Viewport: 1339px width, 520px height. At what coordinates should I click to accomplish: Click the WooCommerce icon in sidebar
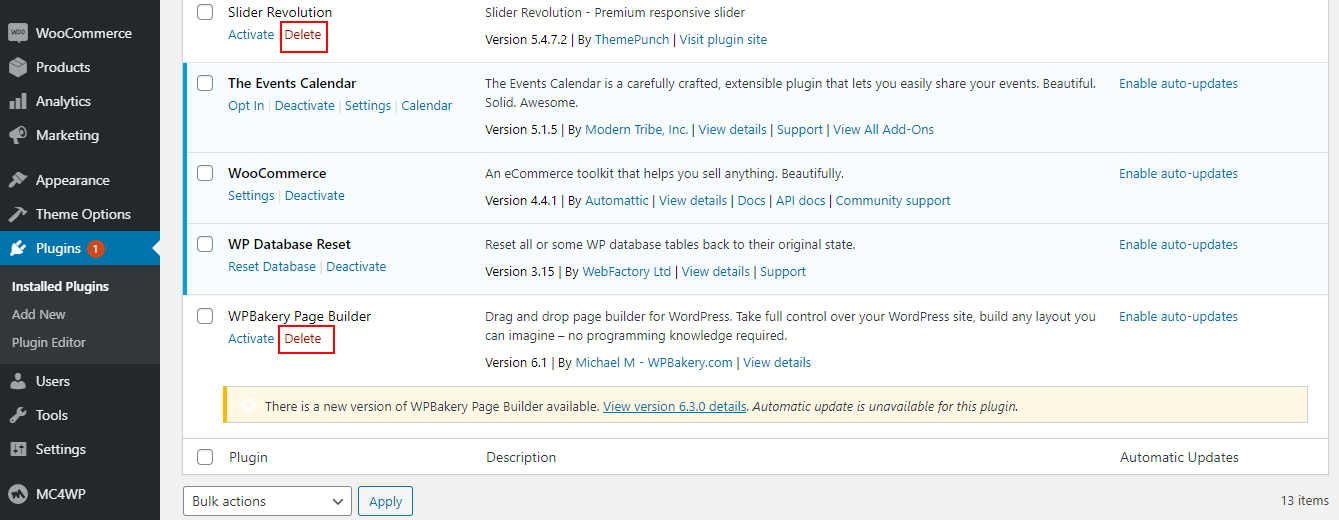click(x=17, y=33)
